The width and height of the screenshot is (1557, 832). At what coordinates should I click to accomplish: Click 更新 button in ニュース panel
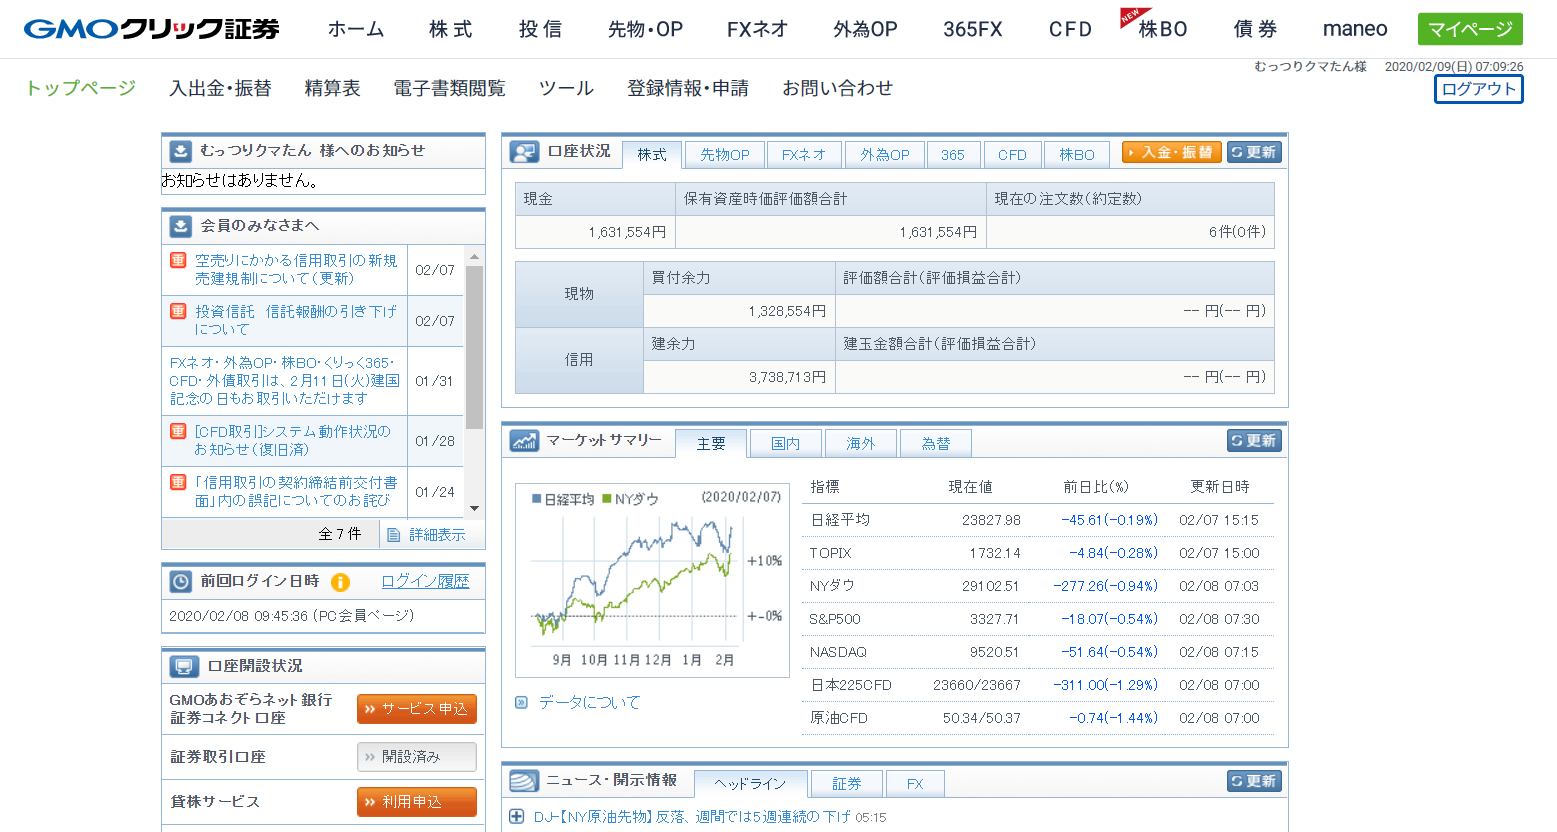click(1254, 781)
